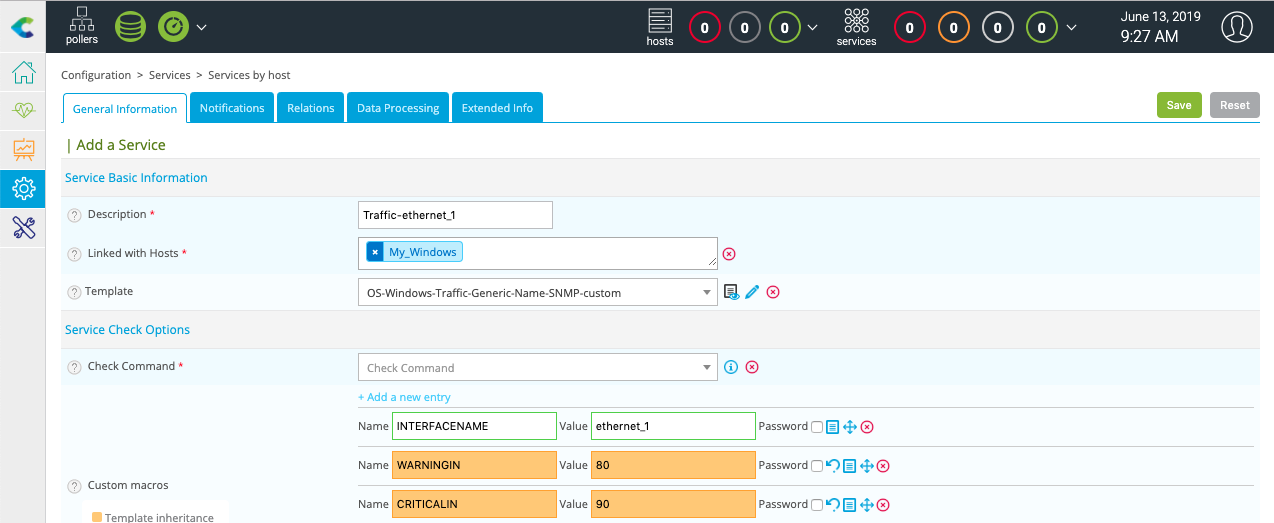Remove the INTERFACENAME macro row
The width and height of the screenshot is (1274, 523).
[x=867, y=427]
